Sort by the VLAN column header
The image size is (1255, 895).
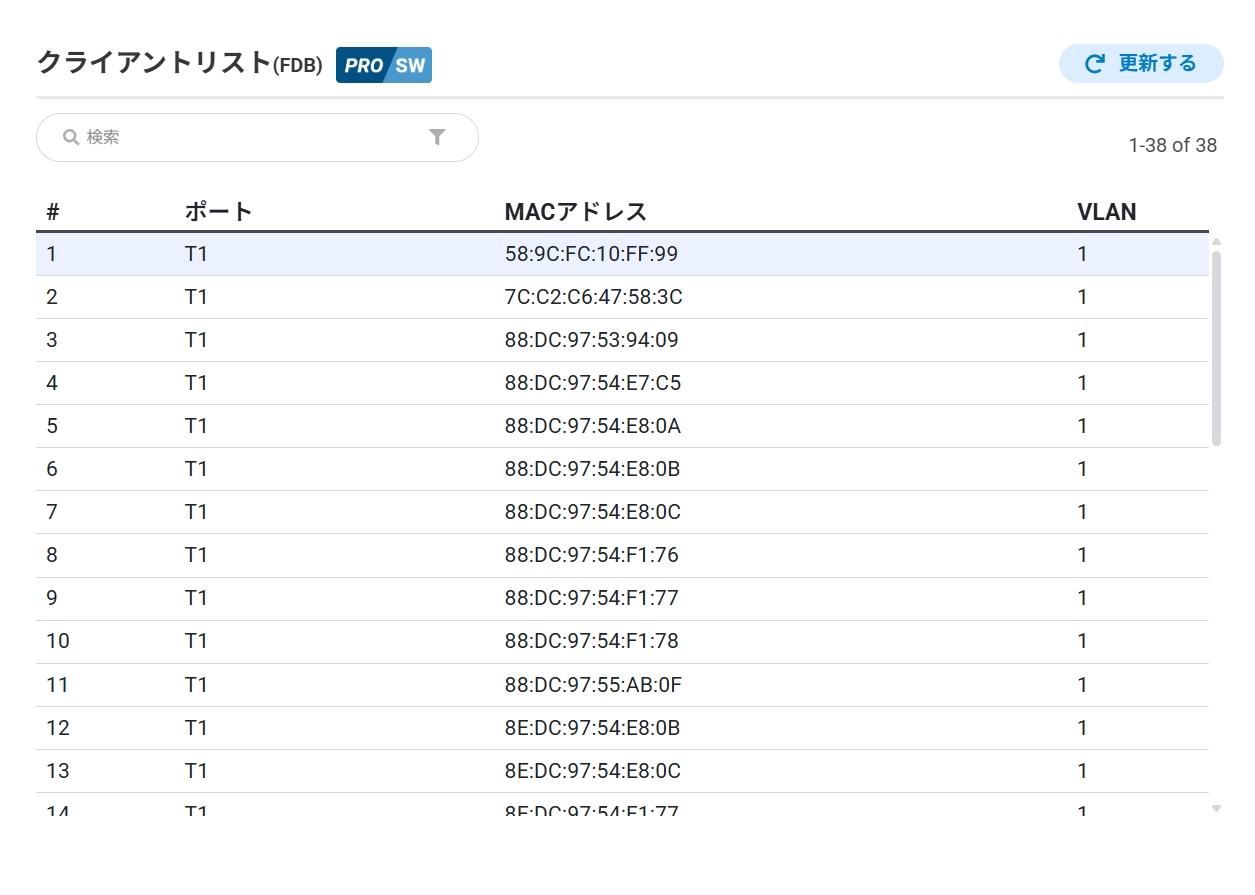(x=1106, y=212)
